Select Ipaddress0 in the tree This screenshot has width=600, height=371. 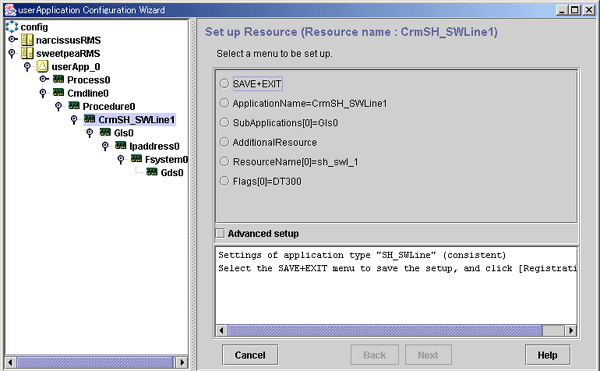point(154,146)
